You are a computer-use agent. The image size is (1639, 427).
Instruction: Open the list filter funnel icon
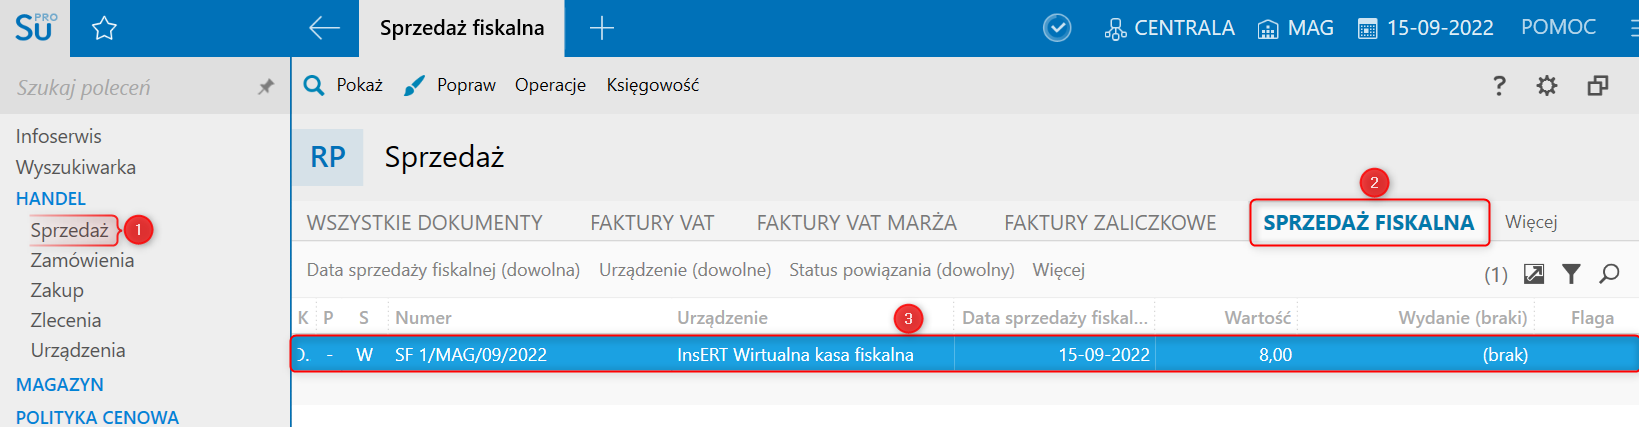click(x=1571, y=274)
